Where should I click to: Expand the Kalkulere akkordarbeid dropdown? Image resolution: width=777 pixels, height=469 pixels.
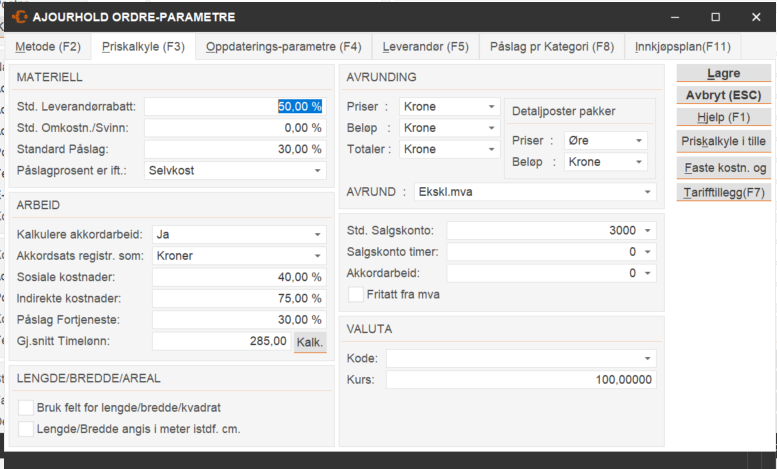(x=318, y=234)
